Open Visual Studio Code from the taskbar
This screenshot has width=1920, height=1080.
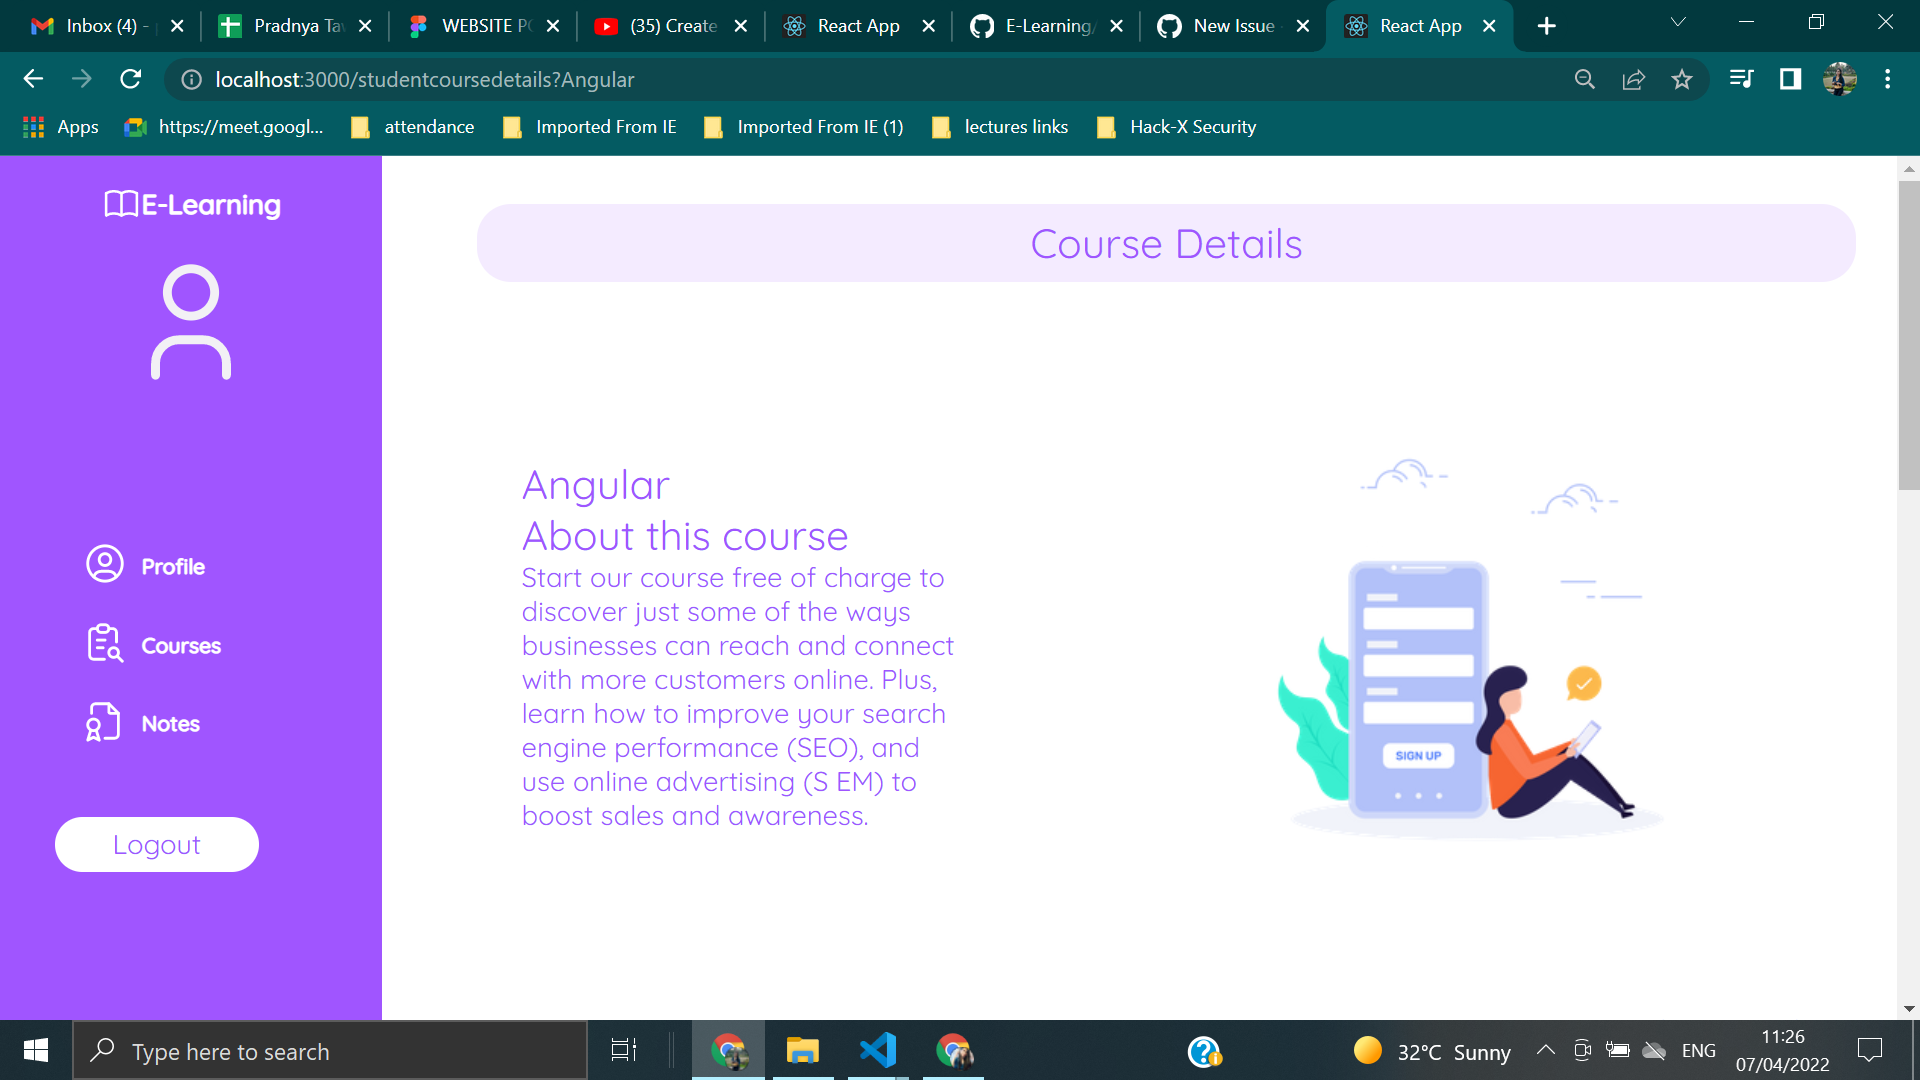click(x=876, y=1050)
